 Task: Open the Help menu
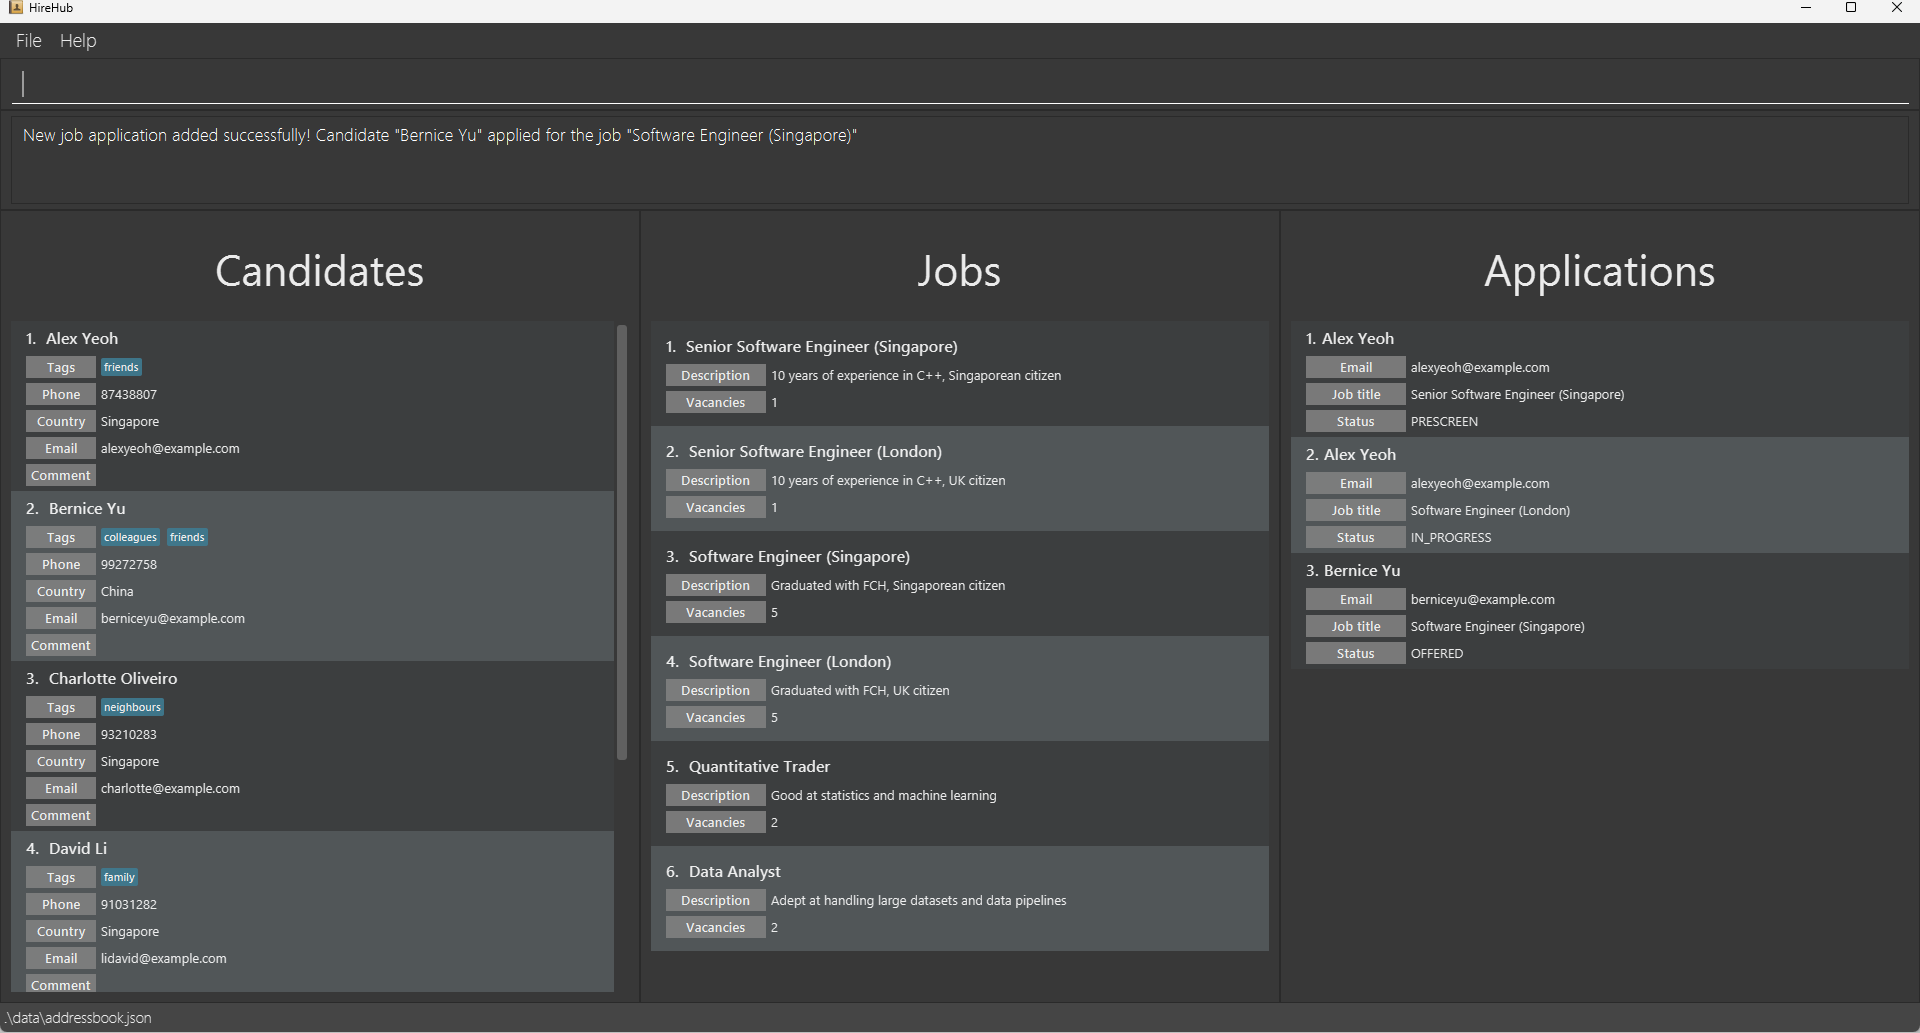click(x=78, y=41)
